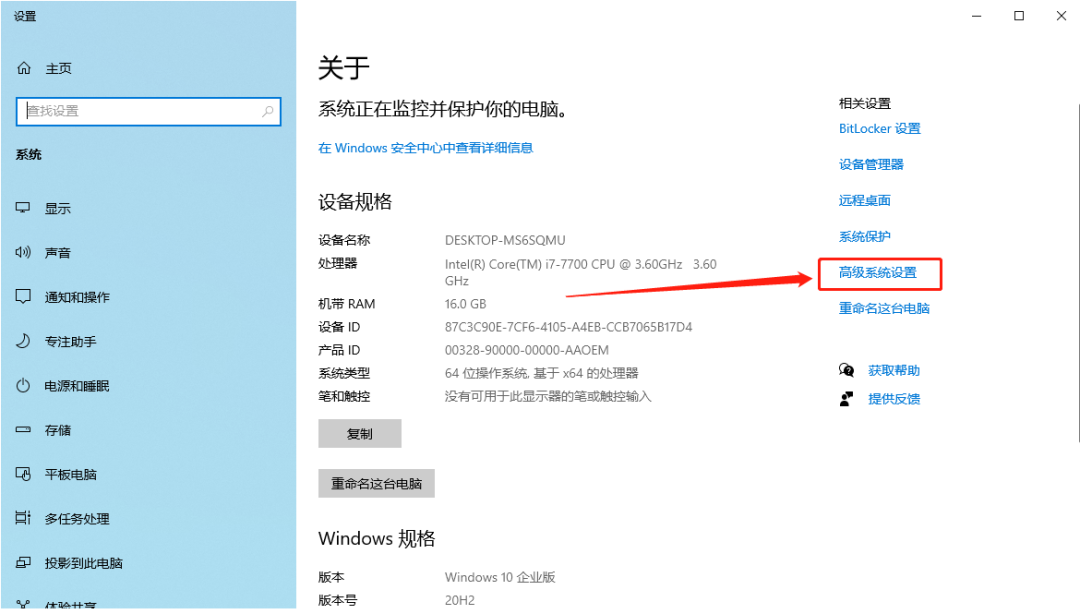This screenshot has width=1080, height=614.
Task: Select device ID 87C3C90E-7CF6-4105-A4EB-CCB7065B17D4
Action: (x=568, y=327)
